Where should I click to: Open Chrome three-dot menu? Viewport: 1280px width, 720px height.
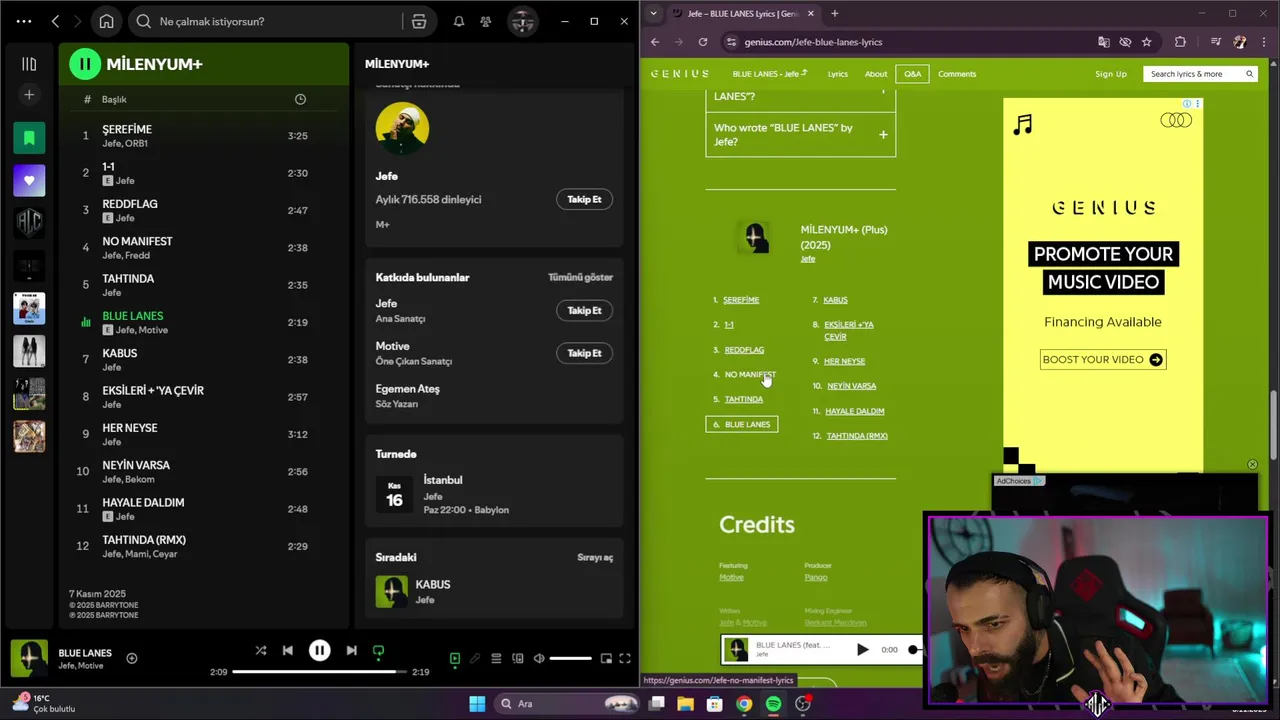coord(1263,42)
